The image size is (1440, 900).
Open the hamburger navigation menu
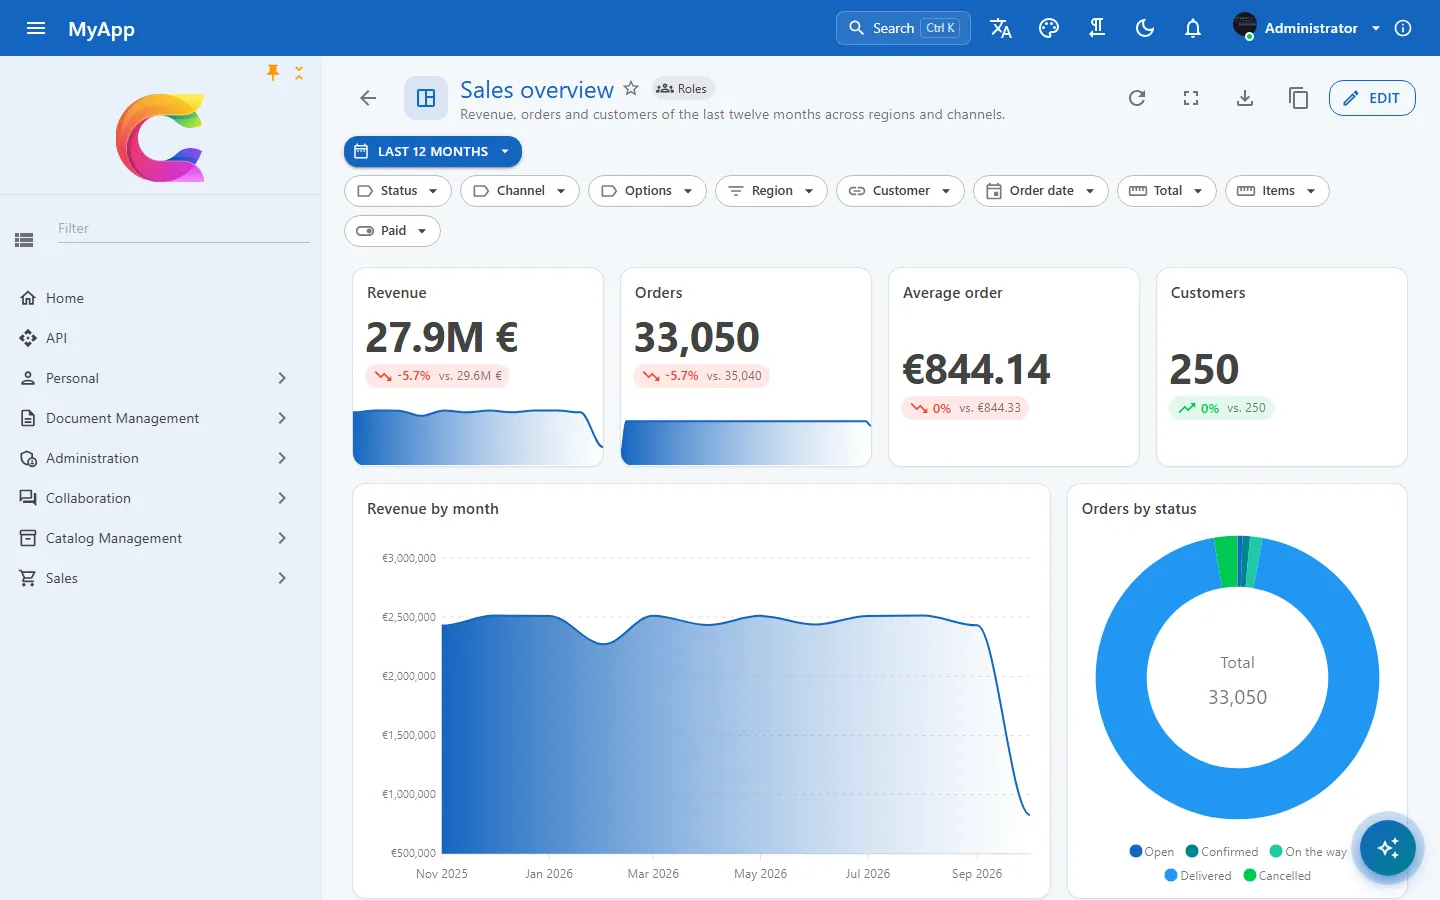tap(36, 28)
